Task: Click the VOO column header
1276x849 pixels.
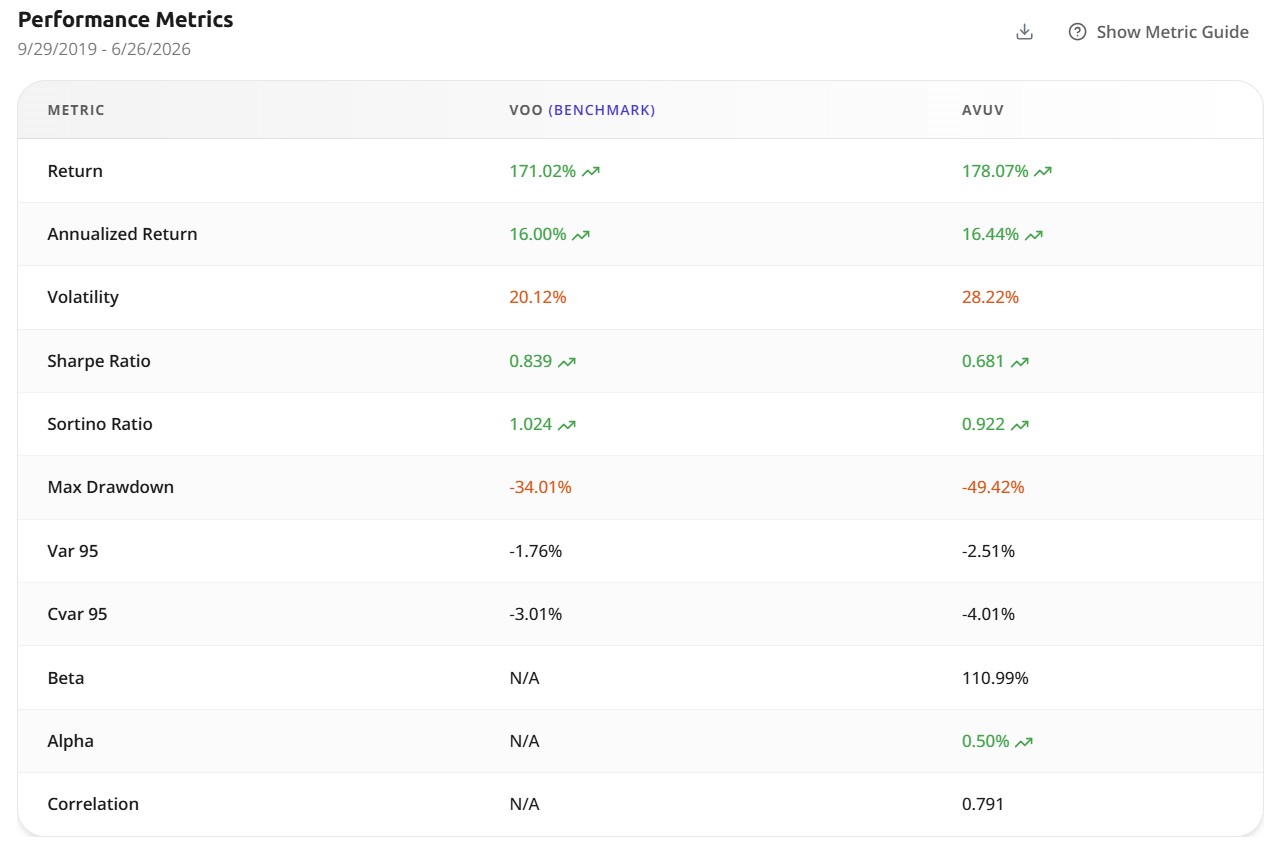Action: pos(526,110)
